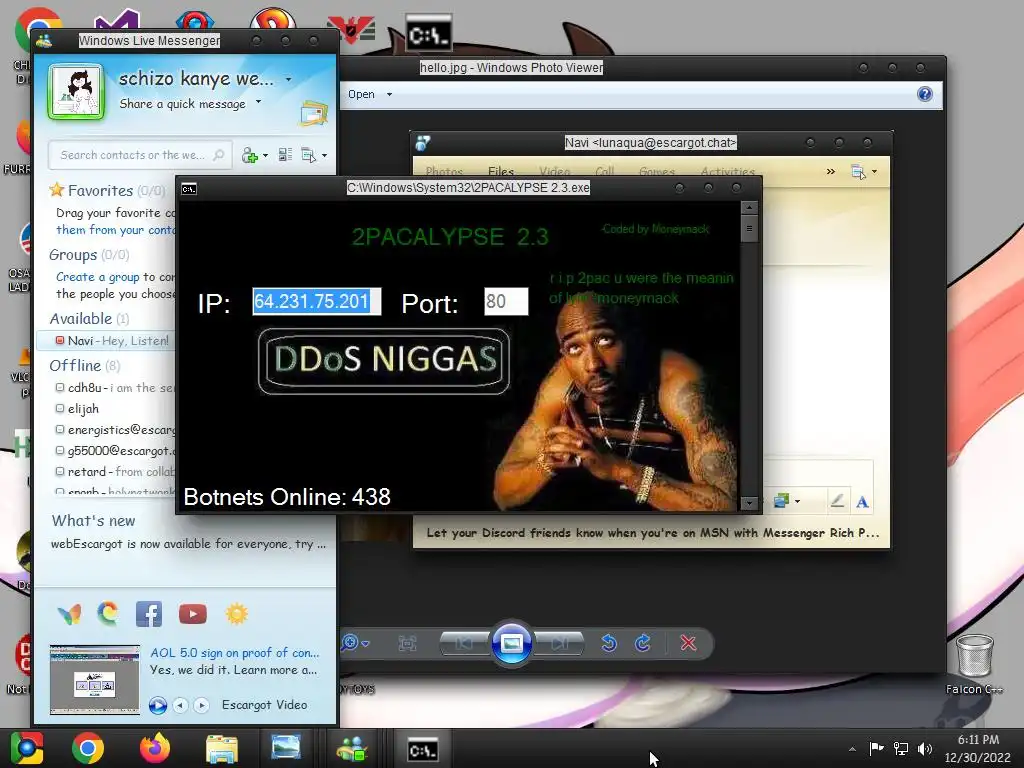
Task: Play the Escargot Video with play button
Action: (157, 705)
